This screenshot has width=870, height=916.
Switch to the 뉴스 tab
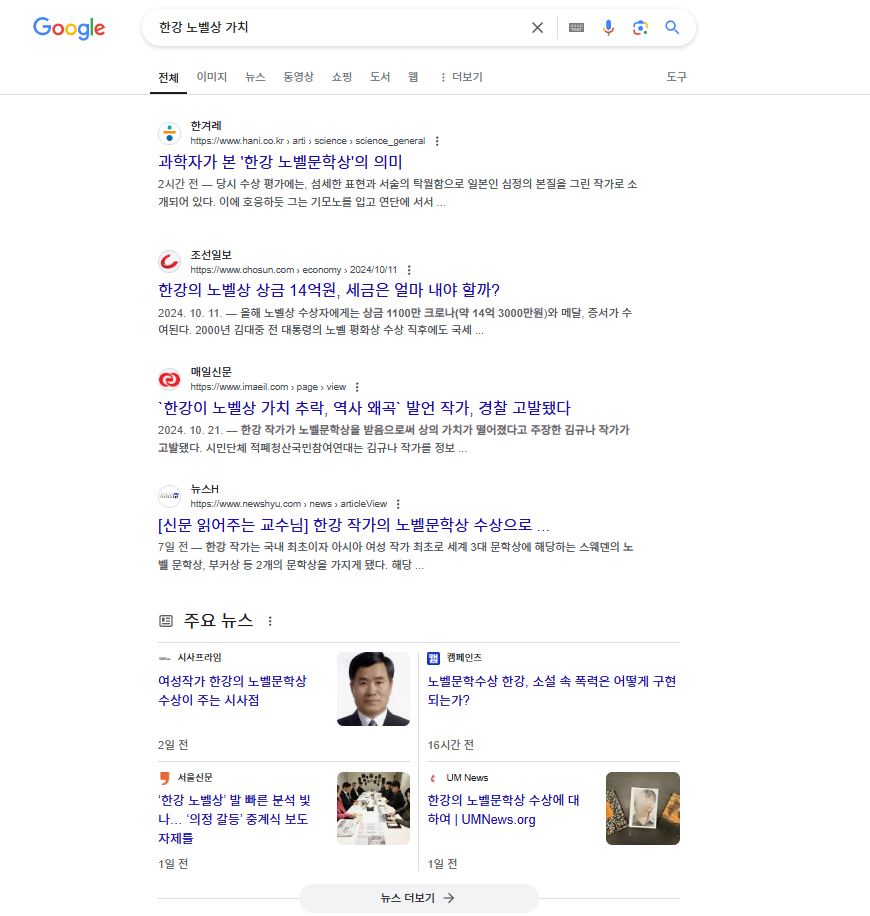(254, 76)
